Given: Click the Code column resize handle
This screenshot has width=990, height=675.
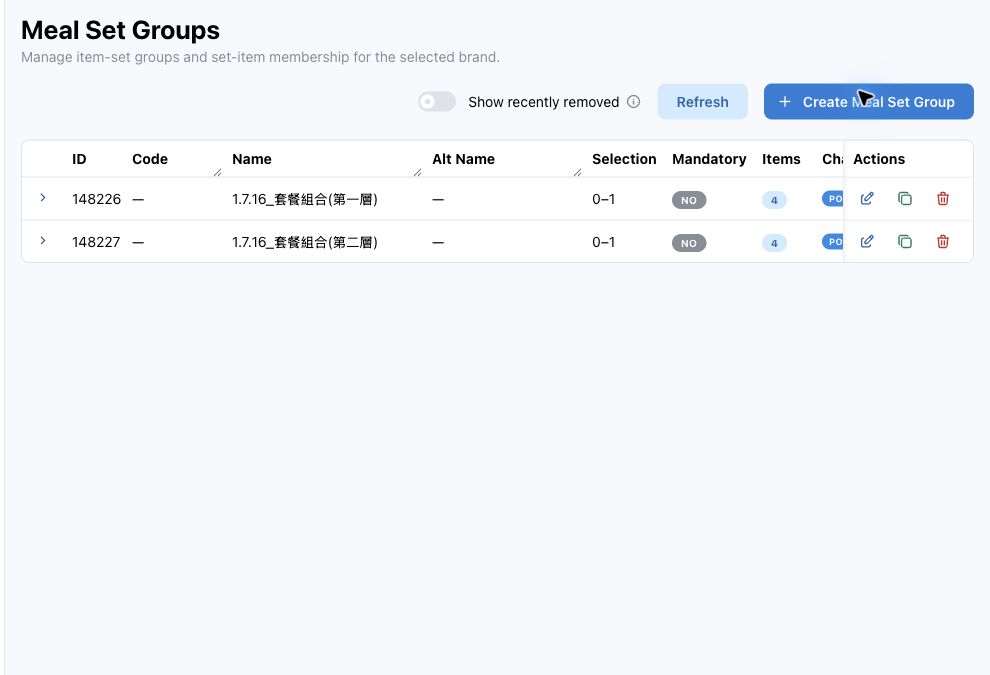Looking at the screenshot, I should (x=217, y=172).
